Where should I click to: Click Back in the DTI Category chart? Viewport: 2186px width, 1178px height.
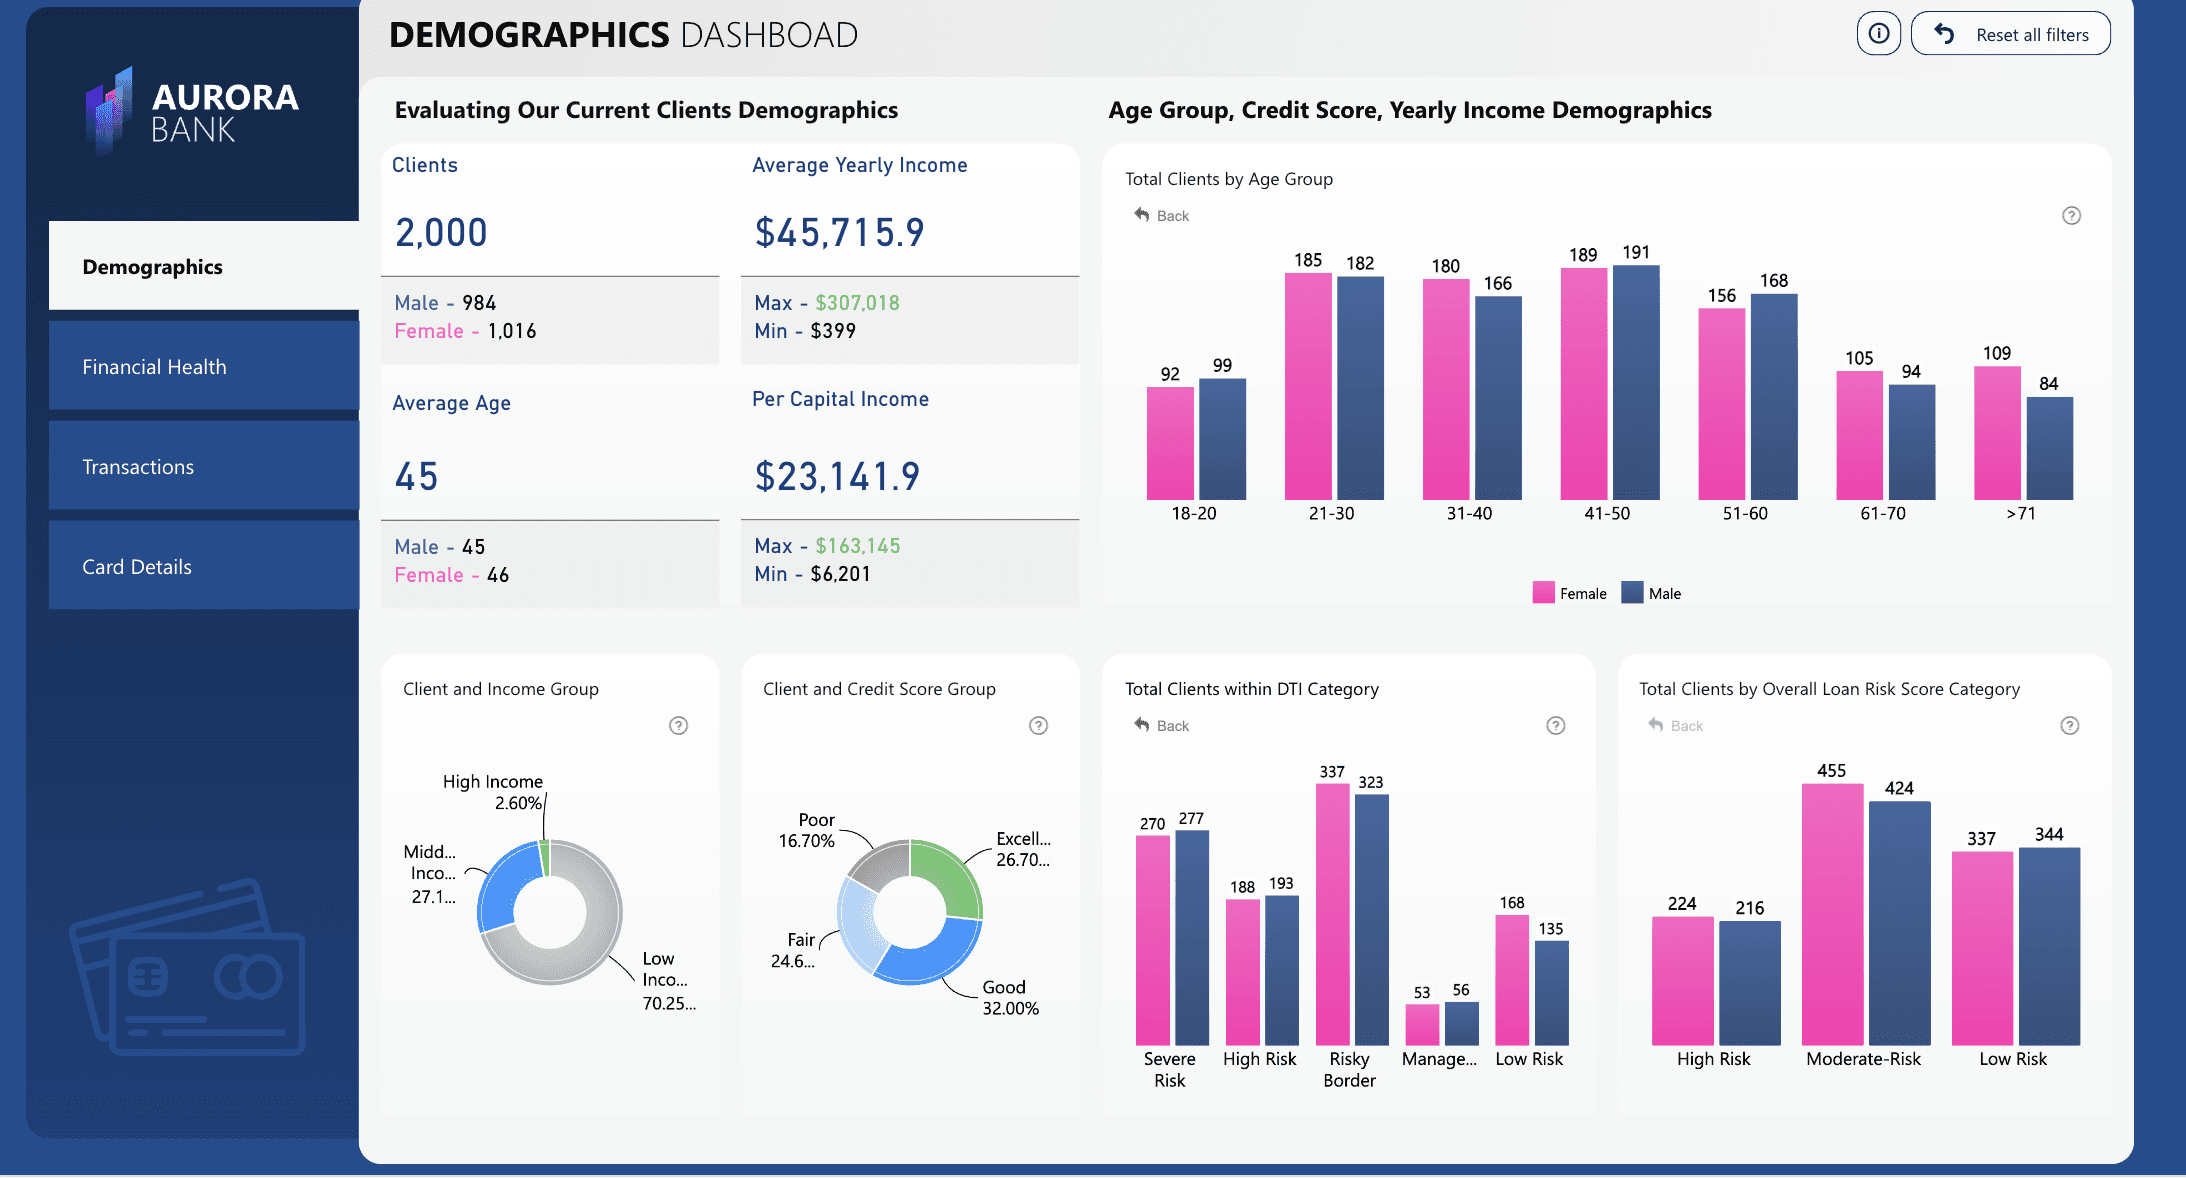(1172, 726)
